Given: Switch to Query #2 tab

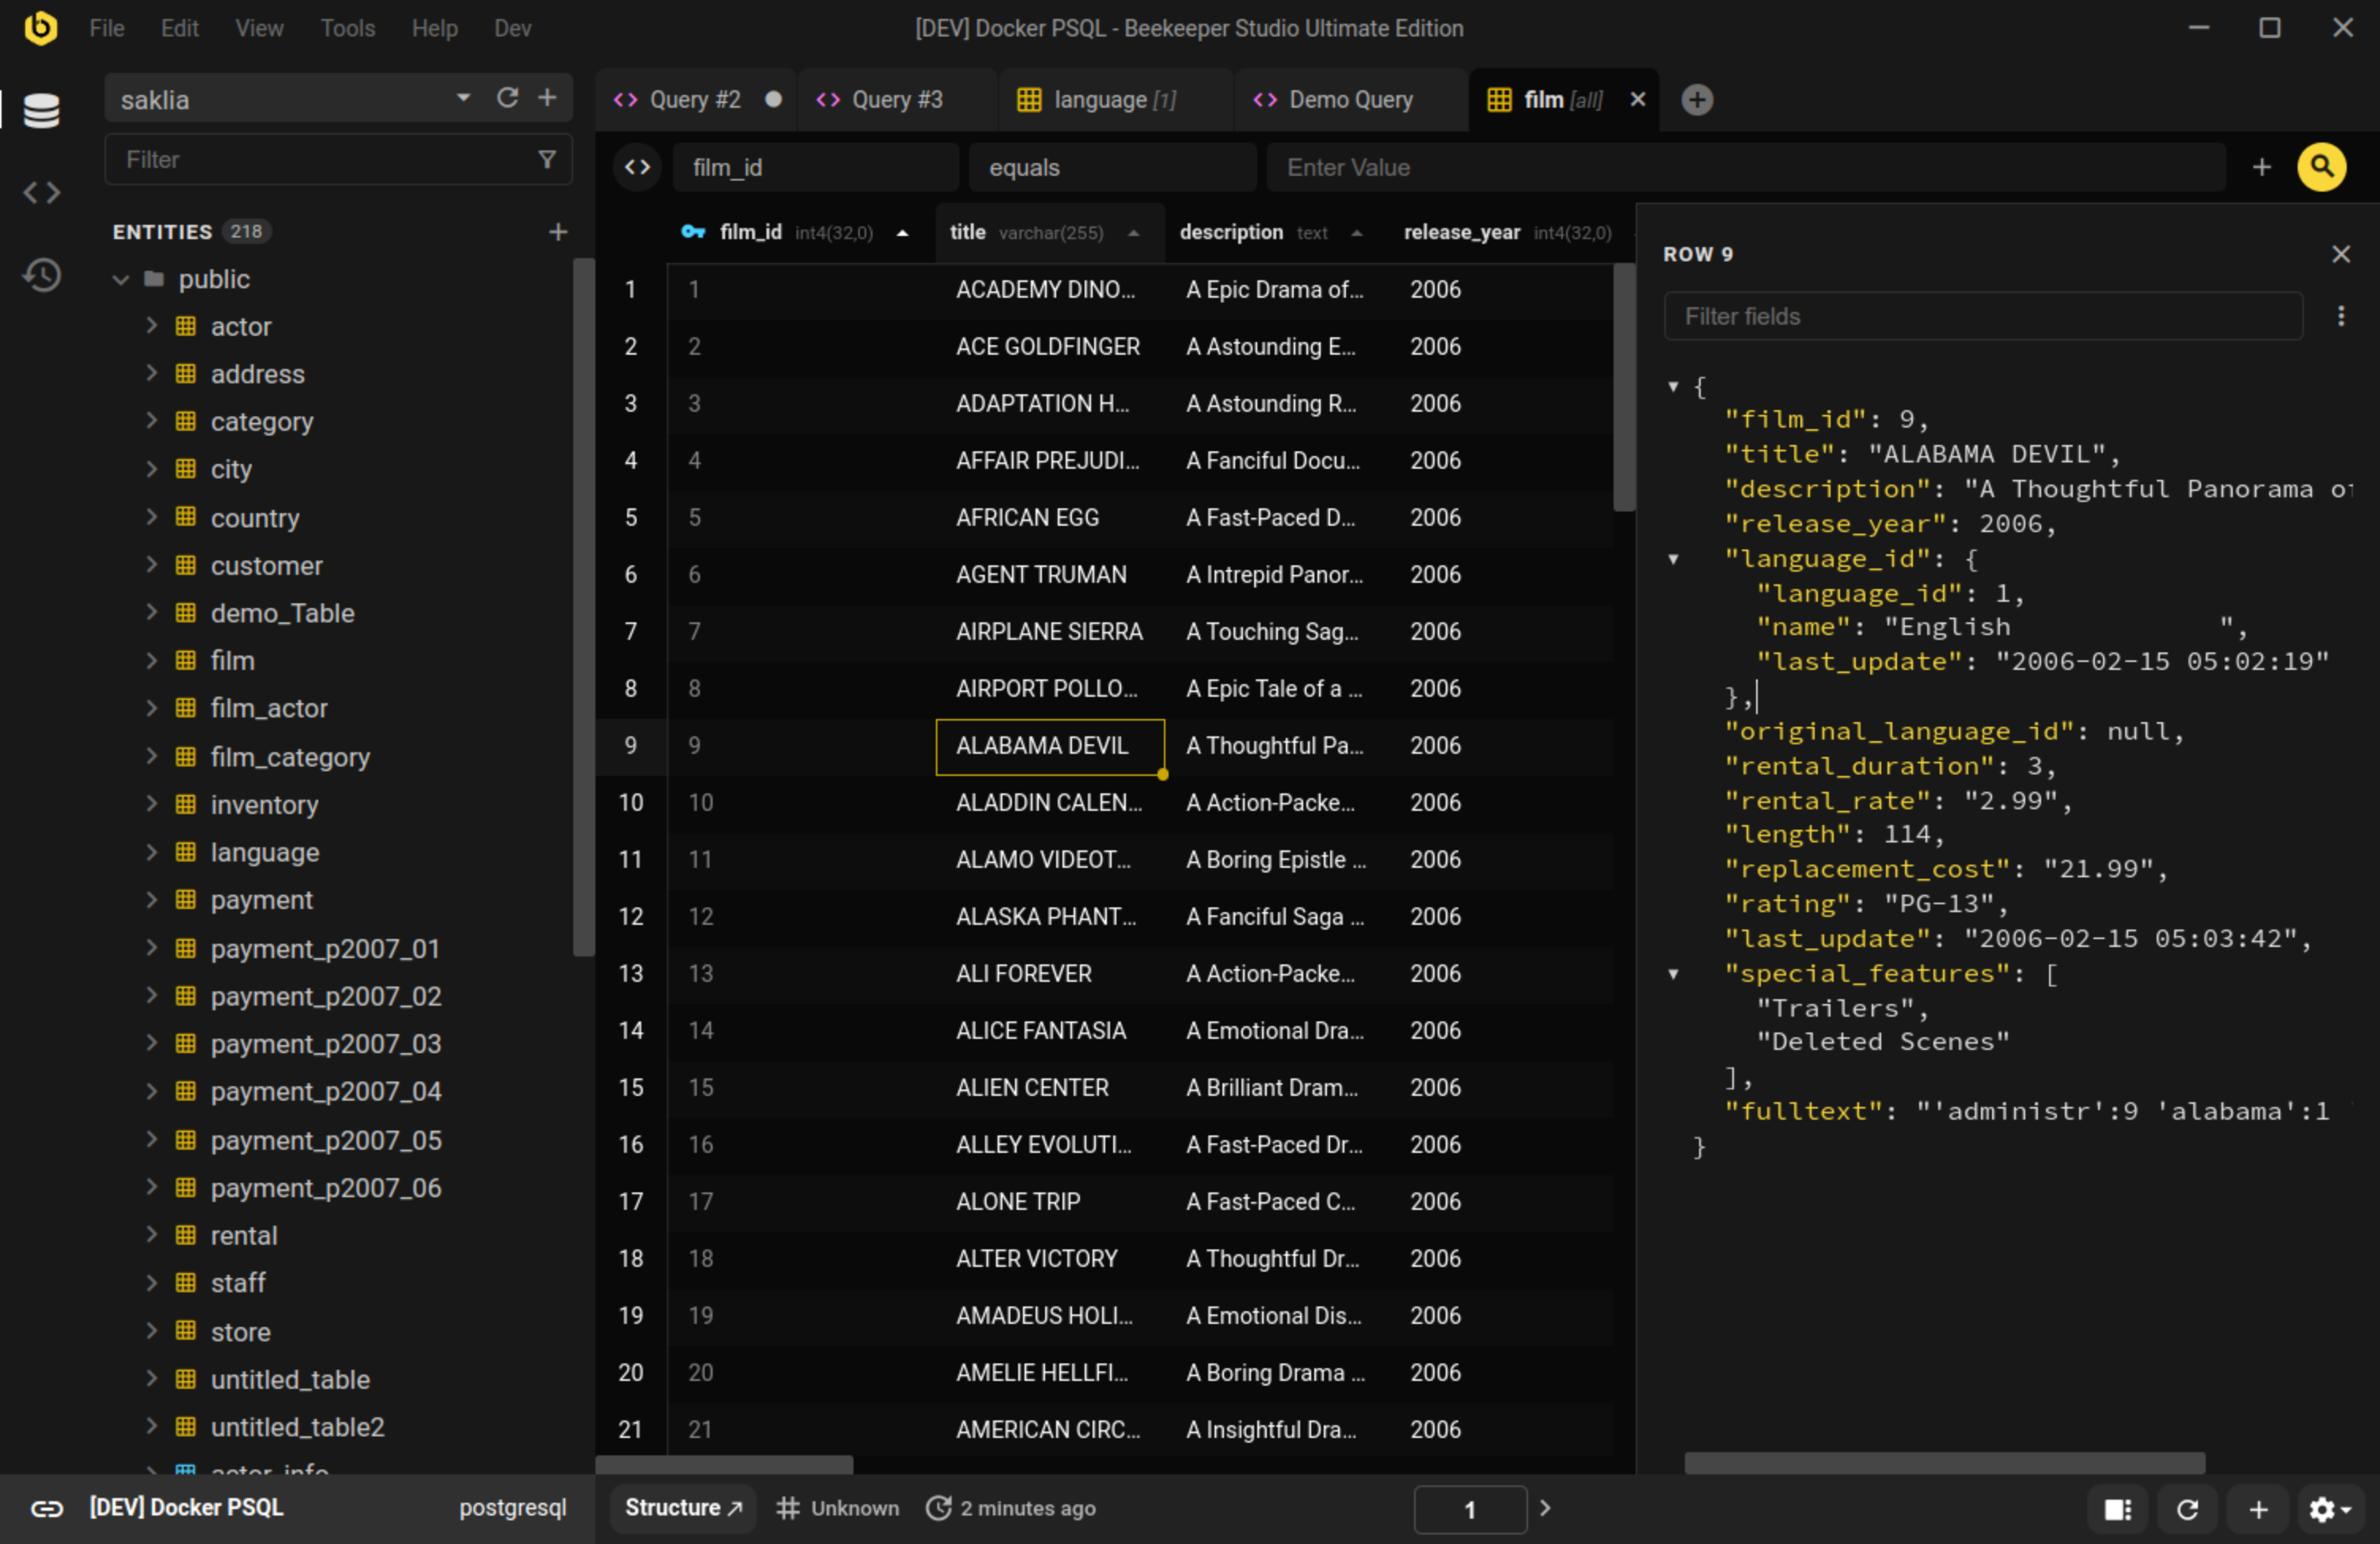Looking at the screenshot, I should (x=696, y=100).
